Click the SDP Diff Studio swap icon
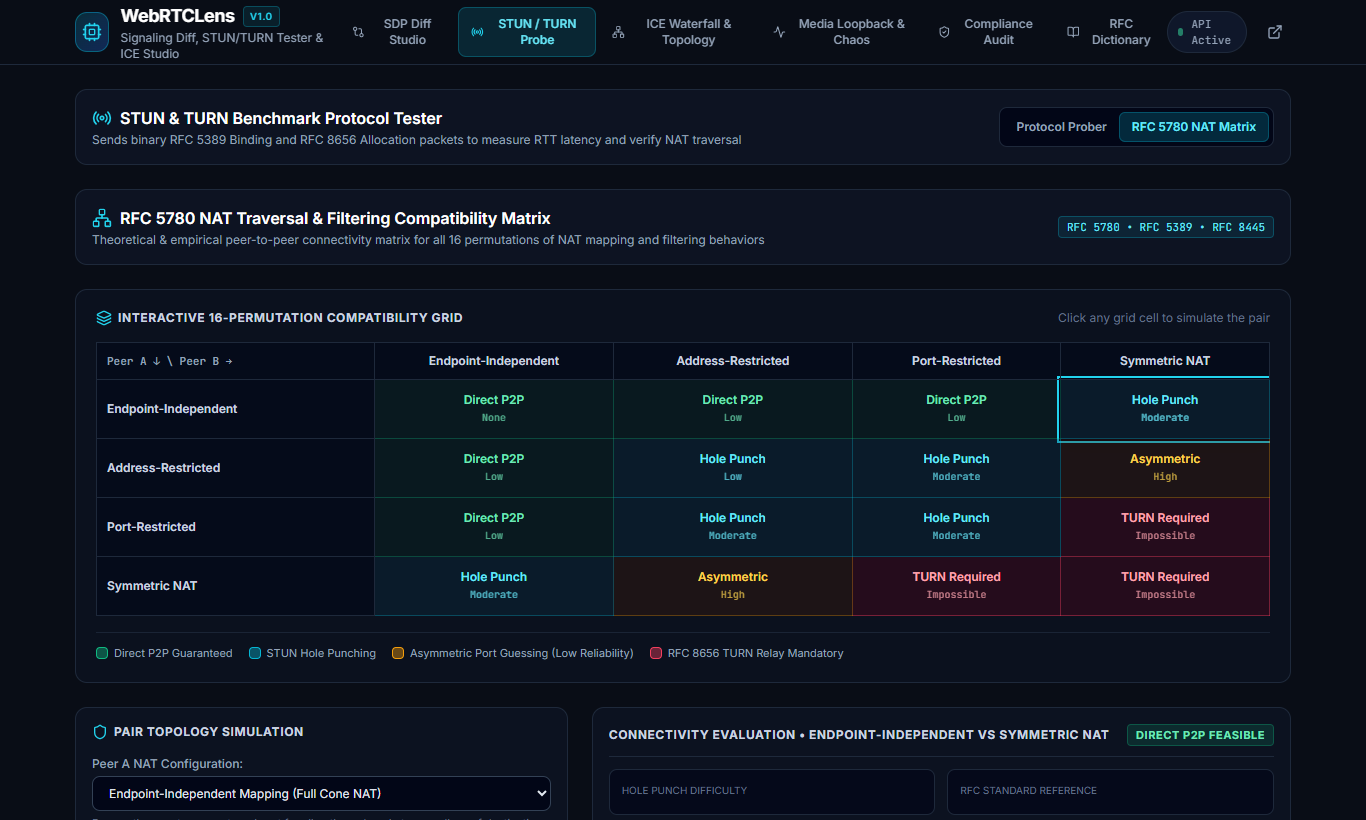1366x820 pixels. [358, 32]
